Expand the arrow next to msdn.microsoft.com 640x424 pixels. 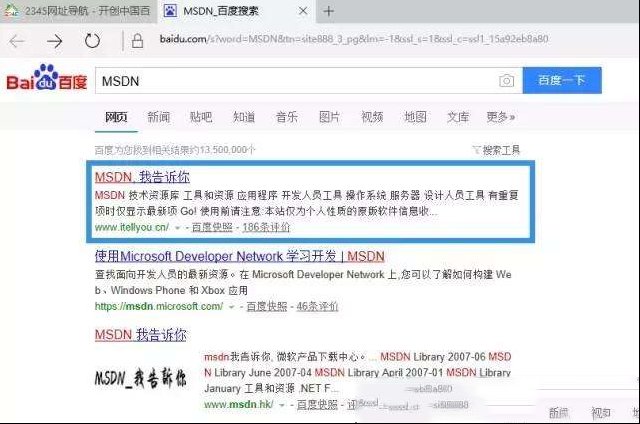click(x=231, y=307)
